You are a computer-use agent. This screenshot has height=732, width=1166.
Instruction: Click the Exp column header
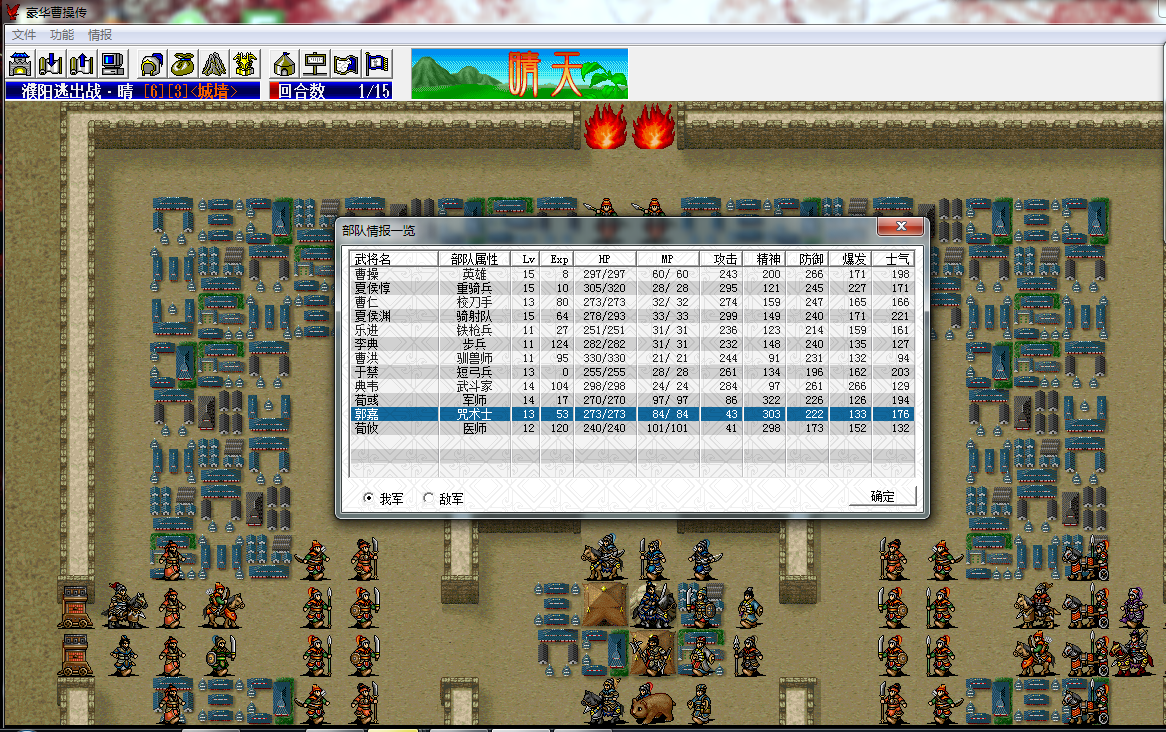point(556,259)
